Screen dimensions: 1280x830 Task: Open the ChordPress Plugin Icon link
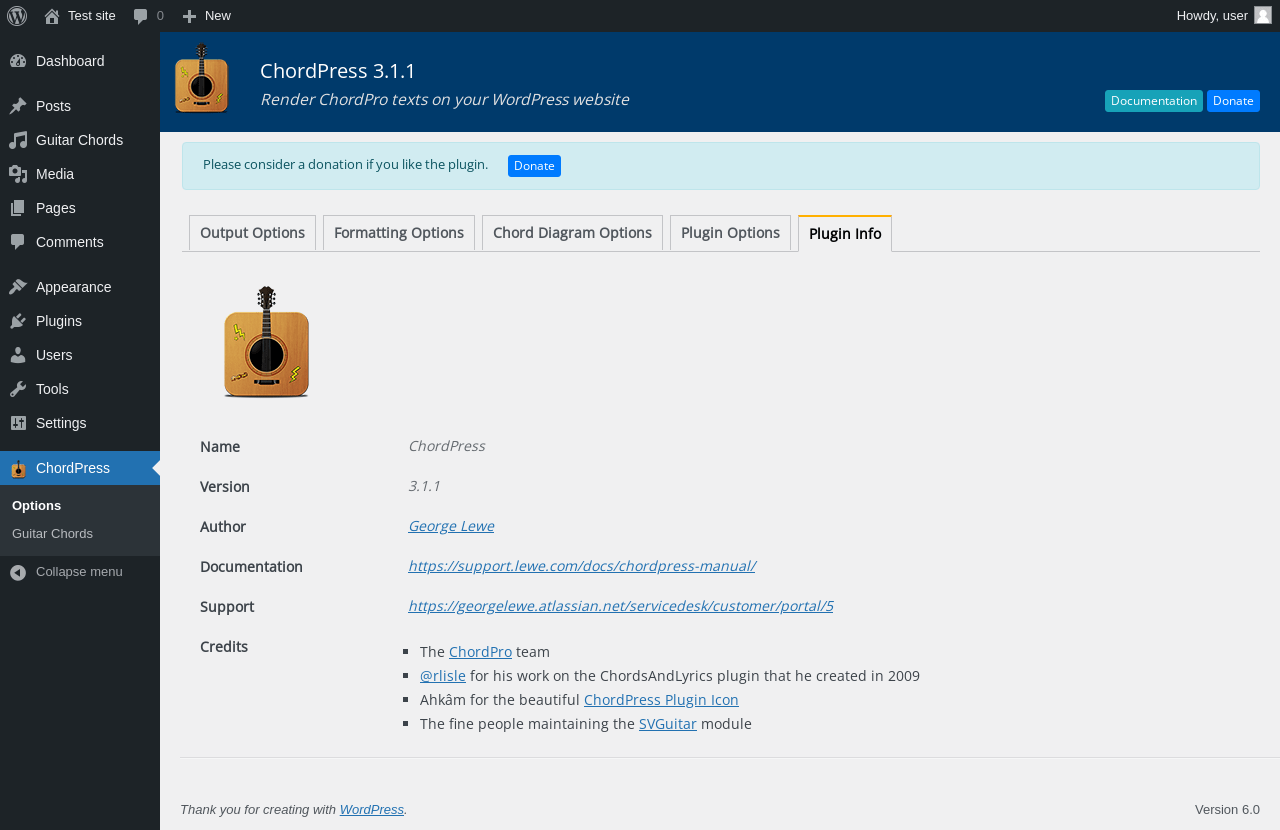[661, 700]
